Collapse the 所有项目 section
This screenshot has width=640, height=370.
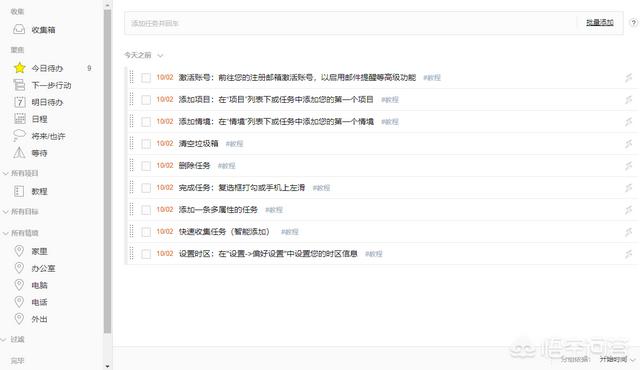click(5, 173)
